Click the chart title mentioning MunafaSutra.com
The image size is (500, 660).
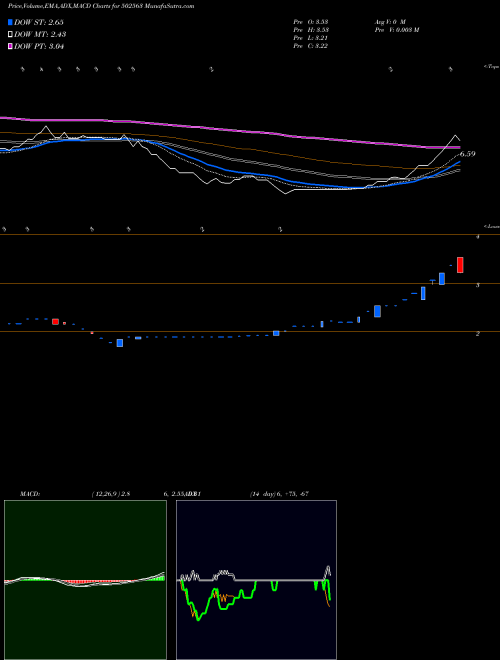coord(101,6)
